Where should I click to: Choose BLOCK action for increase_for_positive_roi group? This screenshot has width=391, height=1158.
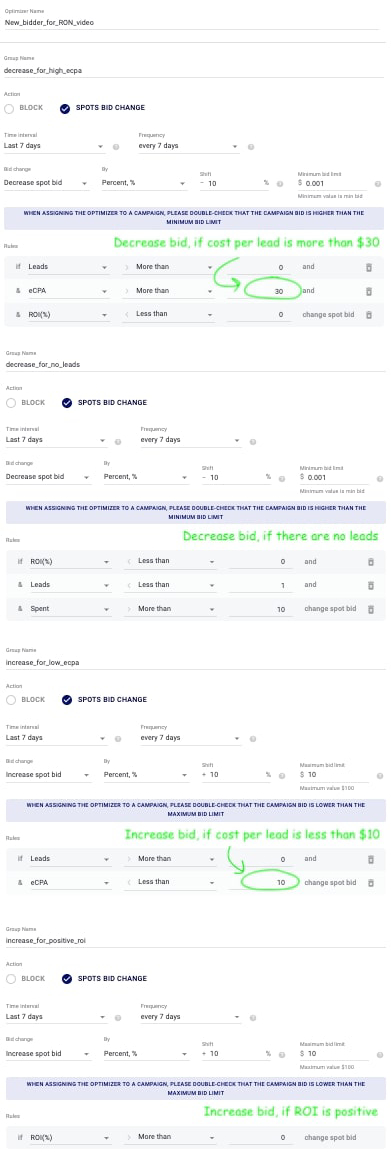tap(10, 979)
